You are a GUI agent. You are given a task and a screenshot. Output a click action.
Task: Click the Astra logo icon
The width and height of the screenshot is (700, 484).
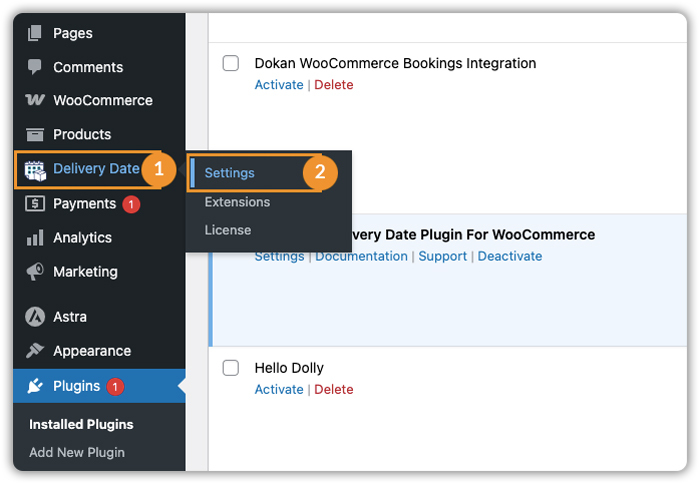tap(35, 317)
